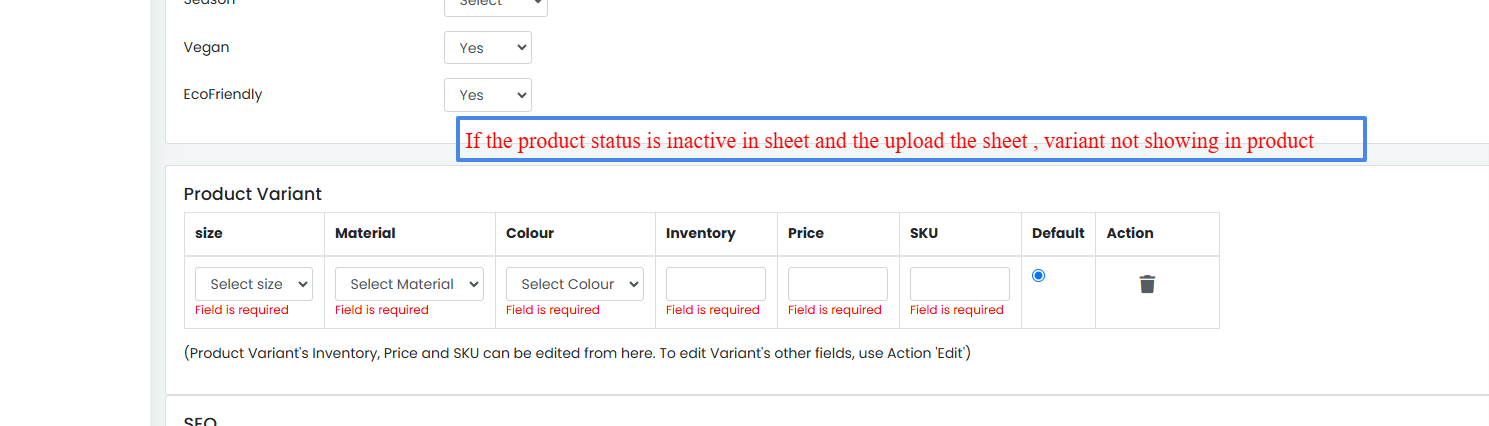Click the red inactive product status note

(890, 141)
